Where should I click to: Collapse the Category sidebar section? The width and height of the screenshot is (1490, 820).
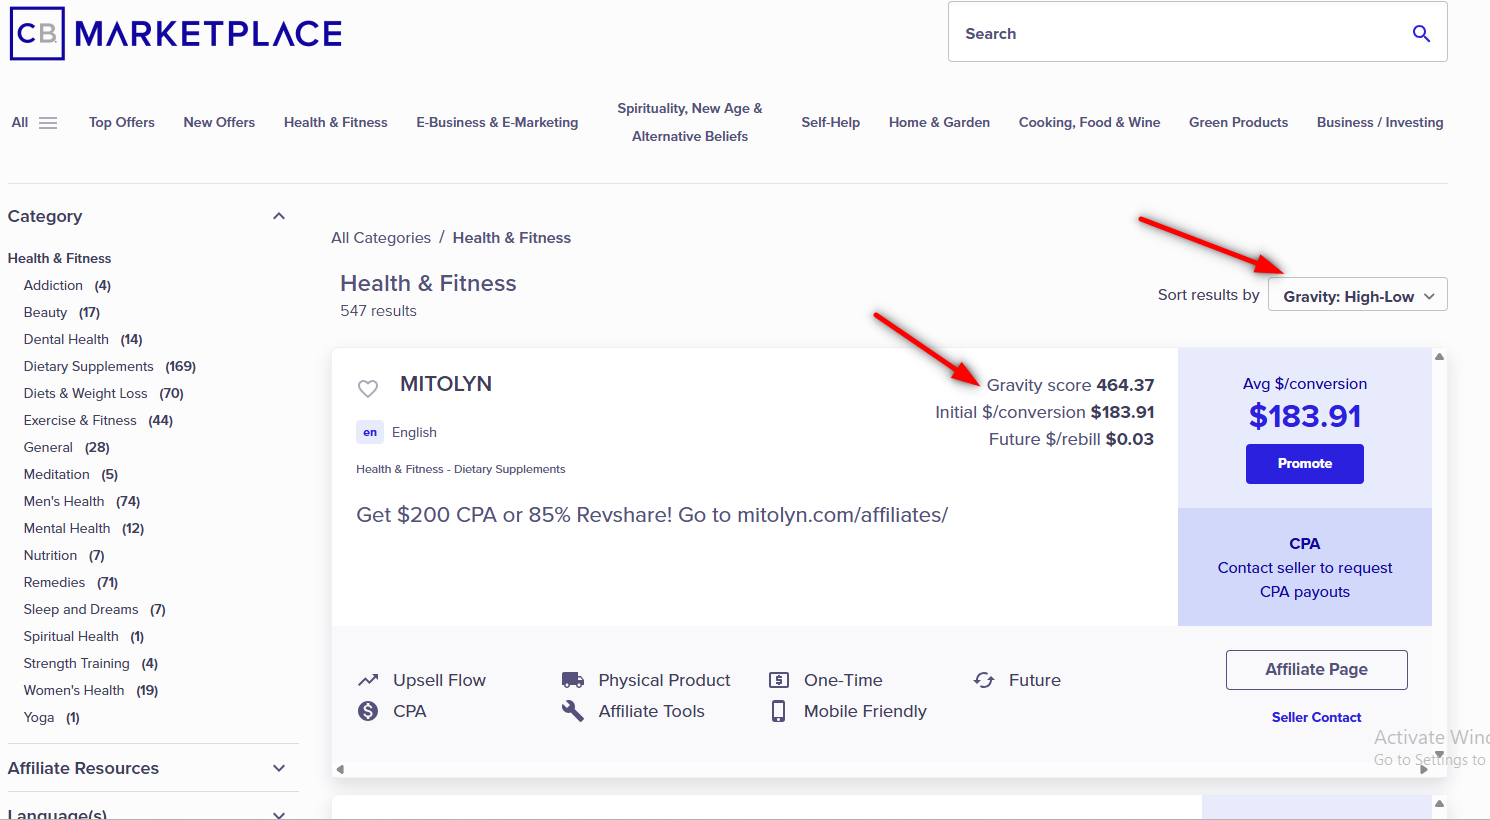click(279, 216)
